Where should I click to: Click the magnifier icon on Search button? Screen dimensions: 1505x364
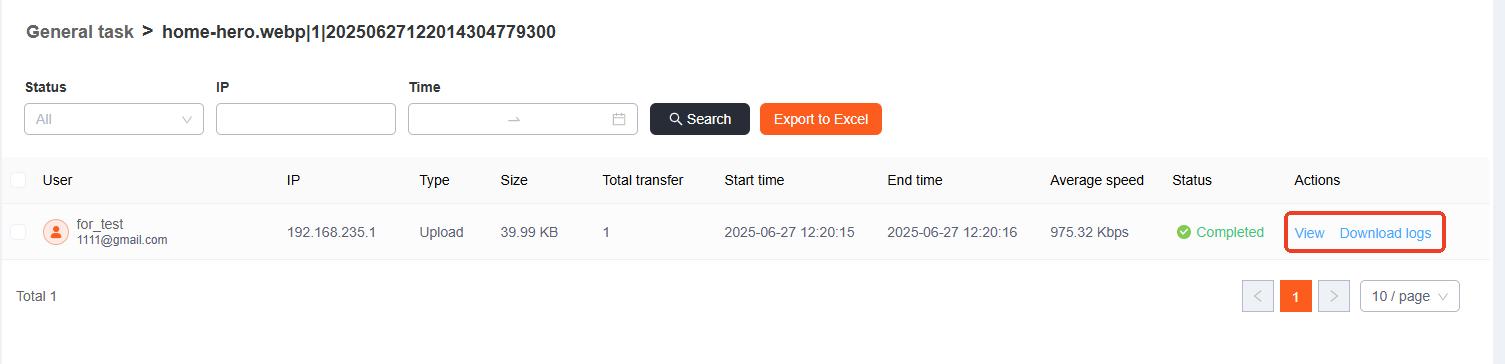click(x=676, y=119)
